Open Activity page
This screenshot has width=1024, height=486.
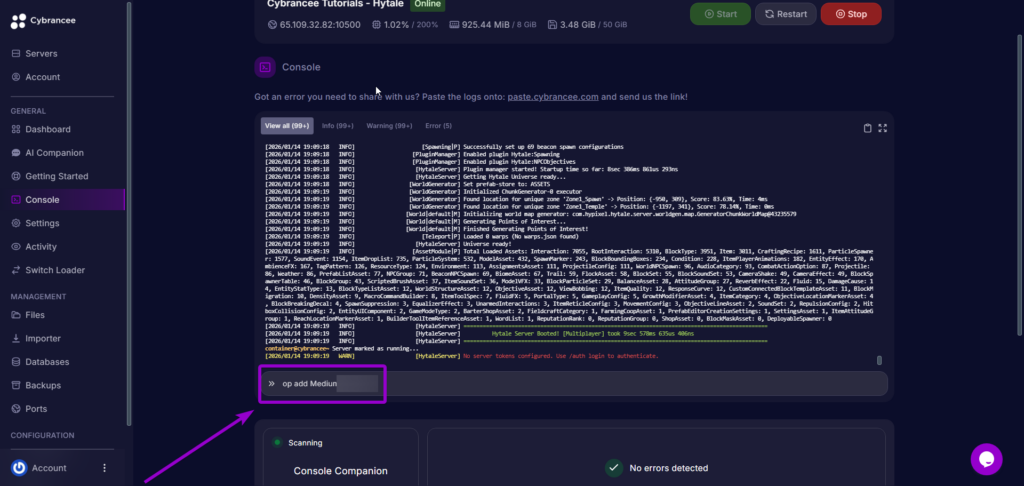(x=41, y=247)
